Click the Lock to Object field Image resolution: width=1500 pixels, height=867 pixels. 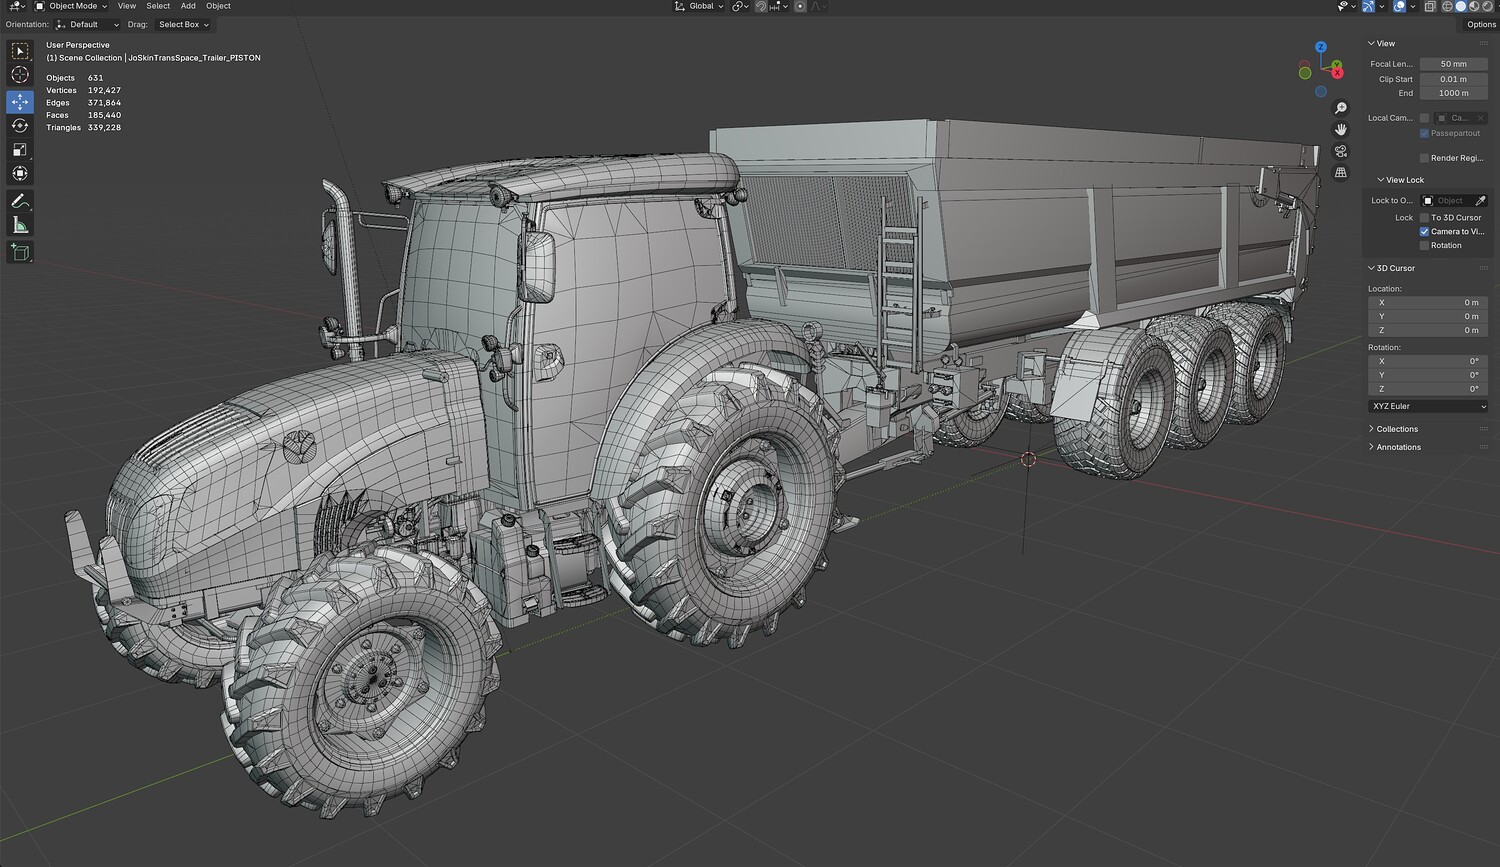point(1447,201)
